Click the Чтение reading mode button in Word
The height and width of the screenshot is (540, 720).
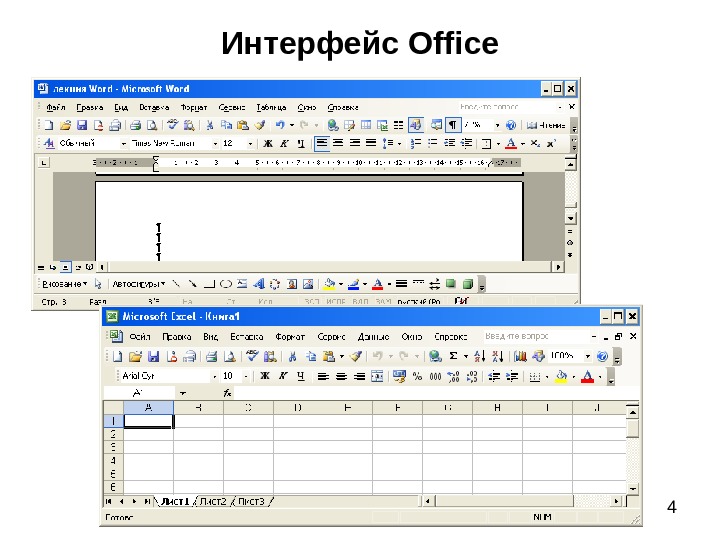point(546,125)
